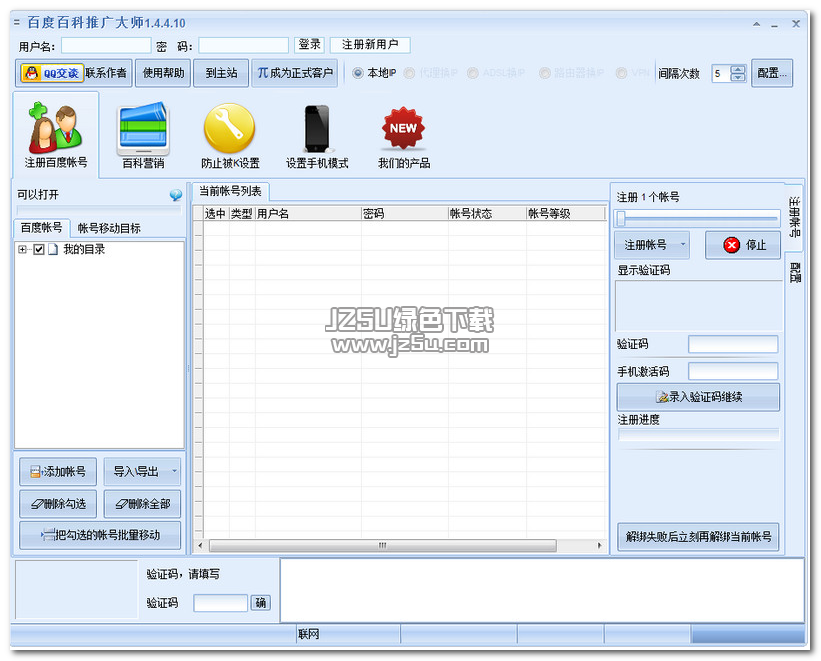Click the 密码 column header

pos(405,214)
